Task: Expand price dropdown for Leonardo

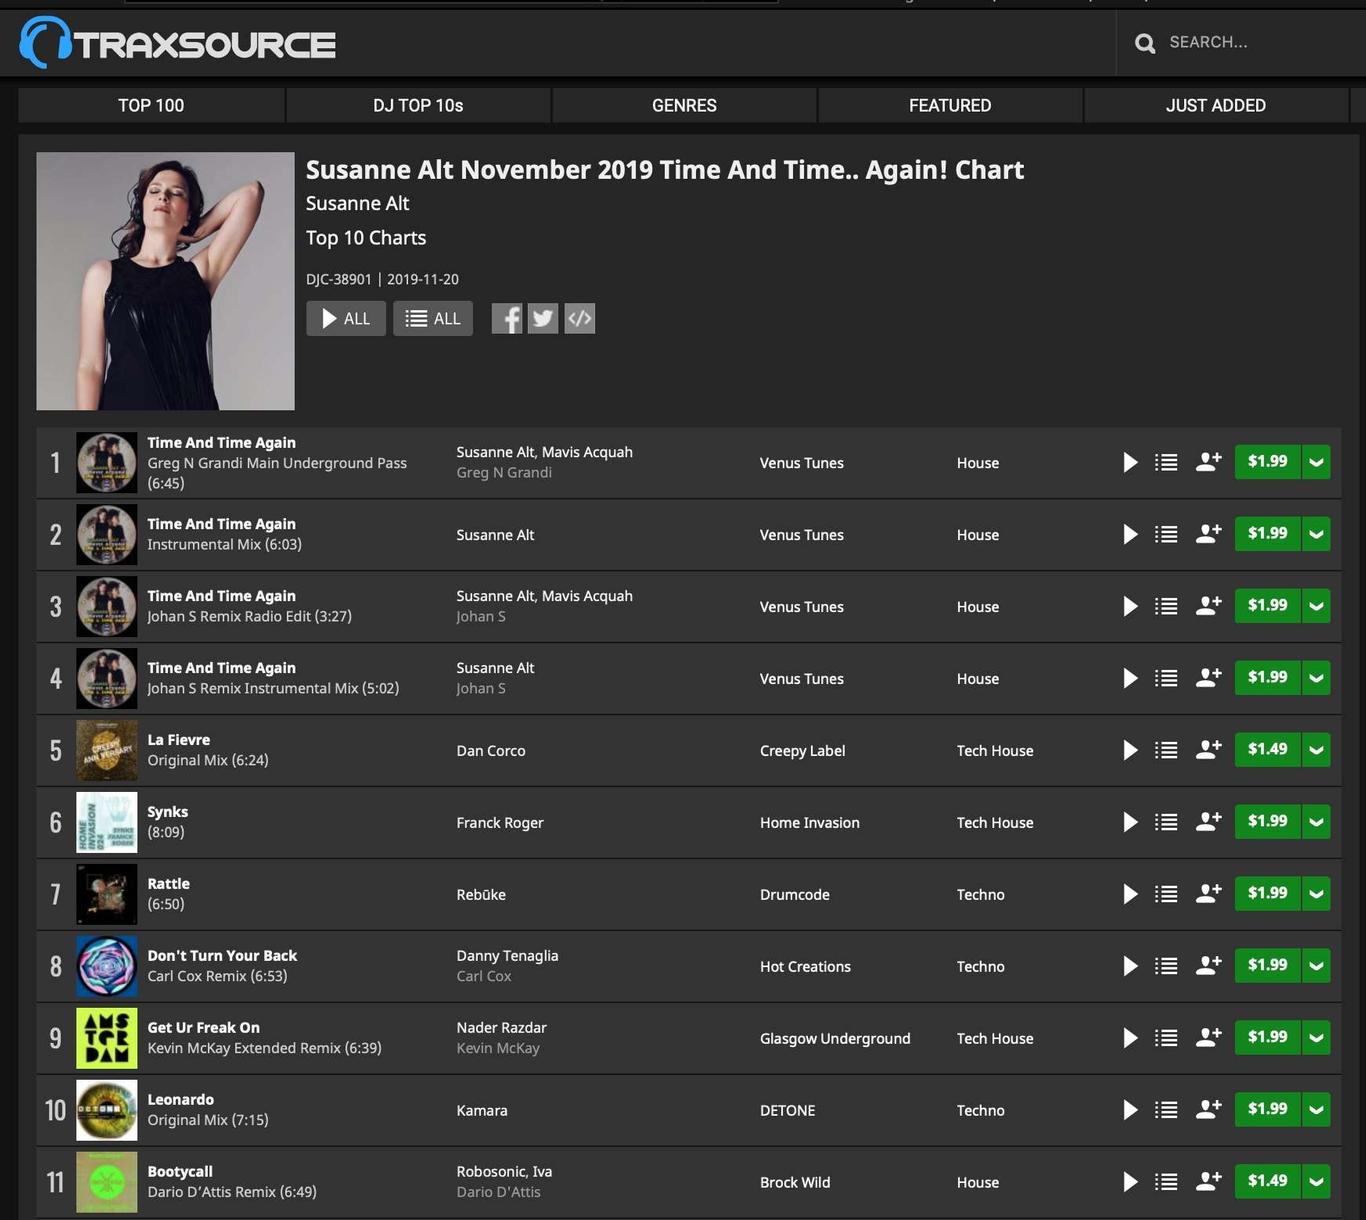Action: click(1316, 1110)
